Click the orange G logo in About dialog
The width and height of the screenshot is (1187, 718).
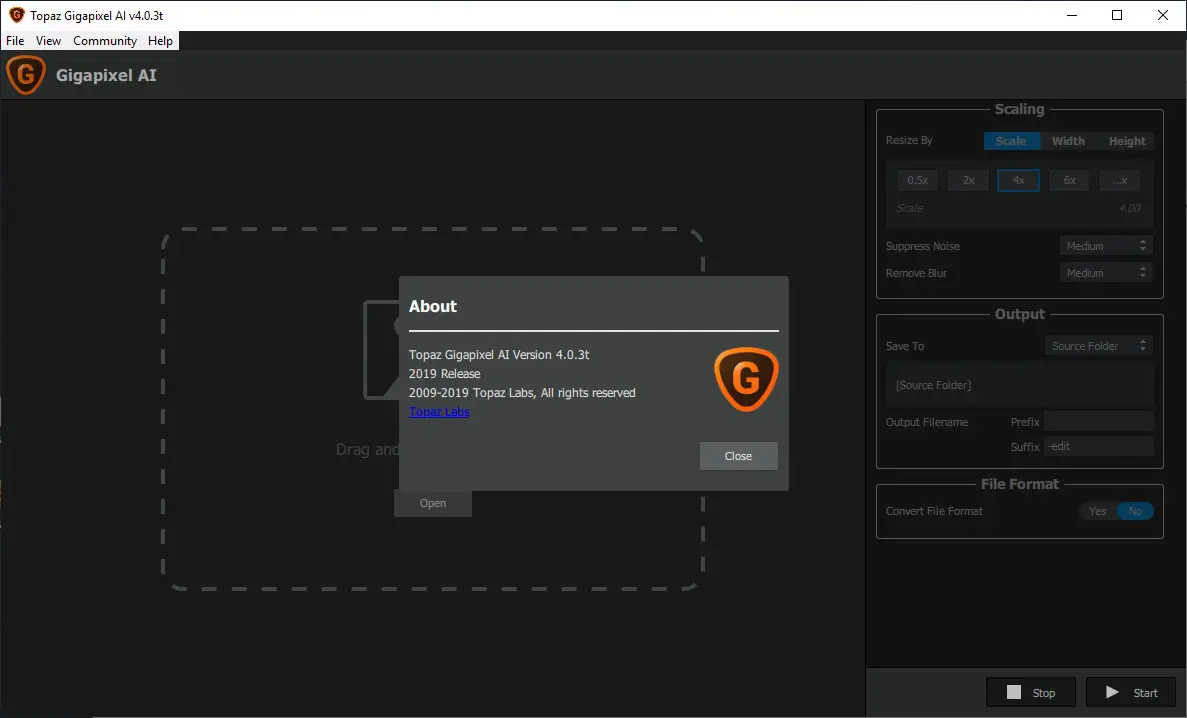(x=746, y=379)
